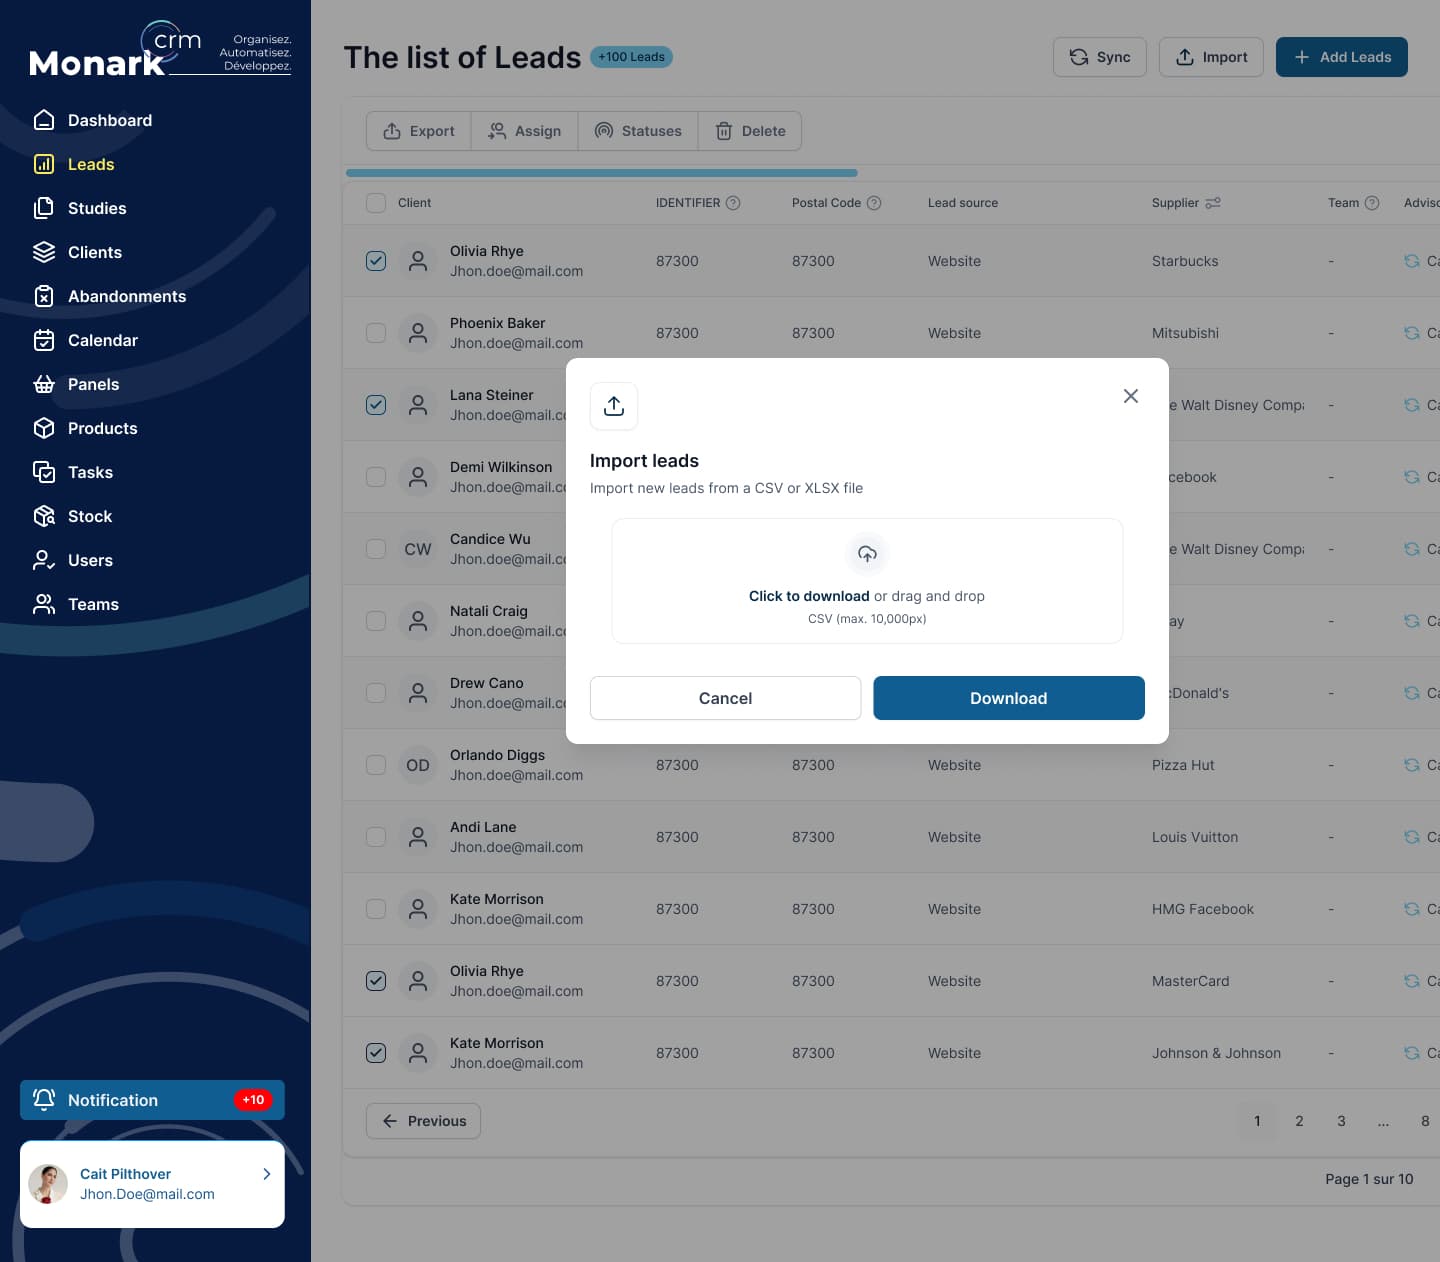
Task: Check Demi Wilkinson row checkbox
Action: tap(376, 477)
